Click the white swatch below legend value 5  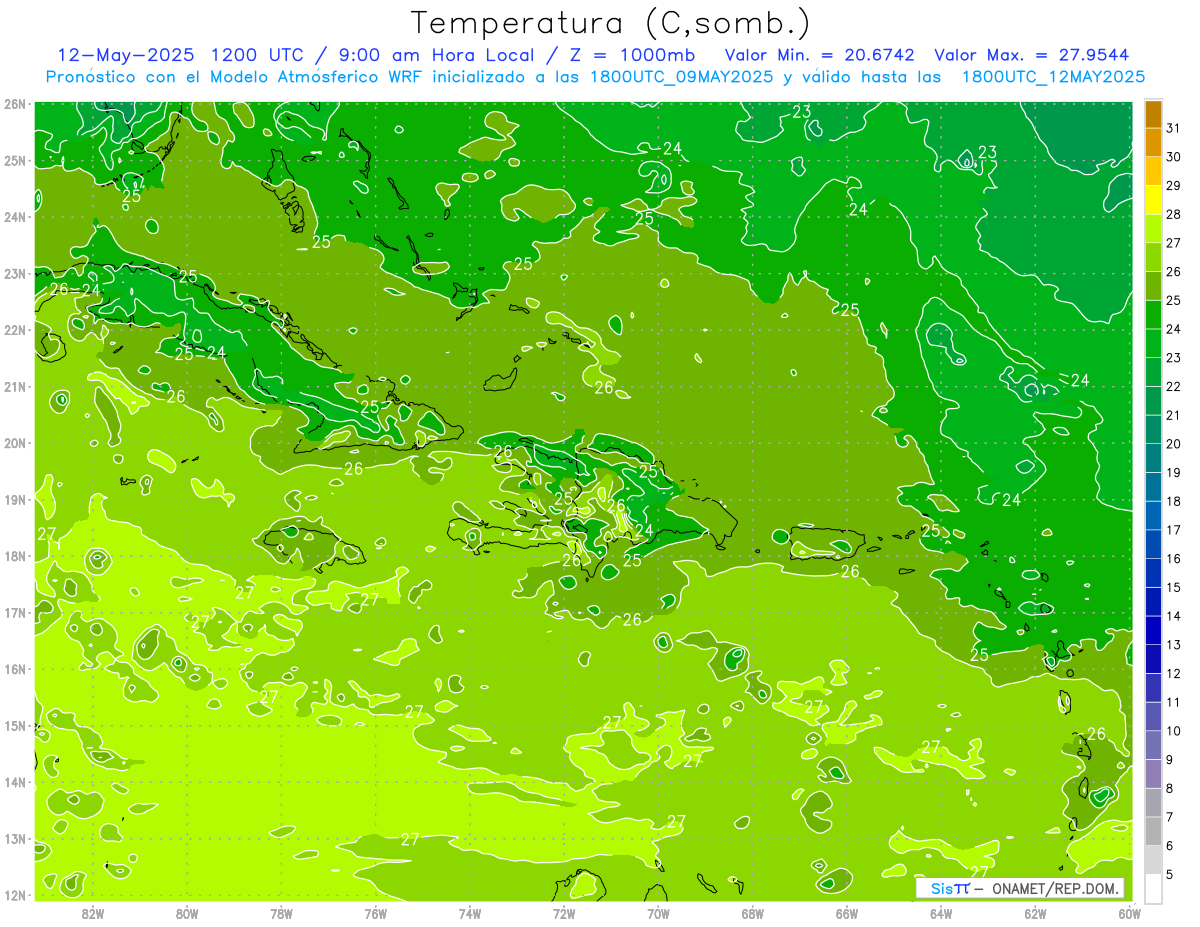tap(1153, 888)
